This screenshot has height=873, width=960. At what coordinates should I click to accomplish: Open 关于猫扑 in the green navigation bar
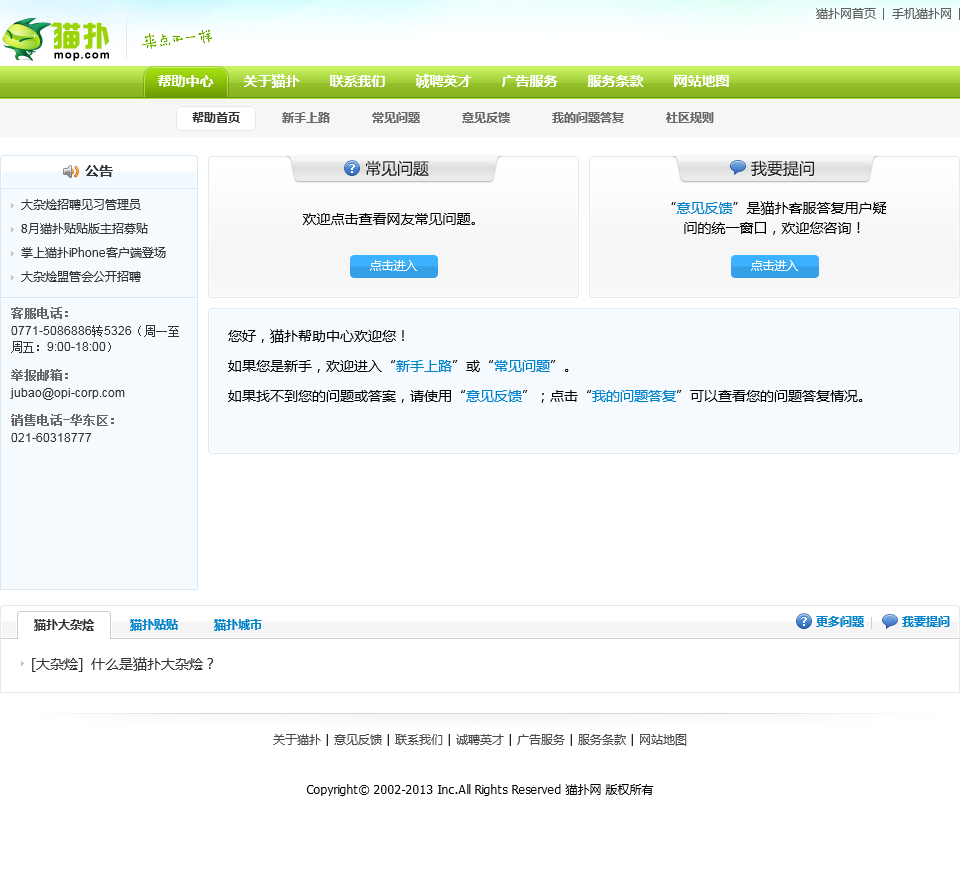pyautogui.click(x=271, y=81)
